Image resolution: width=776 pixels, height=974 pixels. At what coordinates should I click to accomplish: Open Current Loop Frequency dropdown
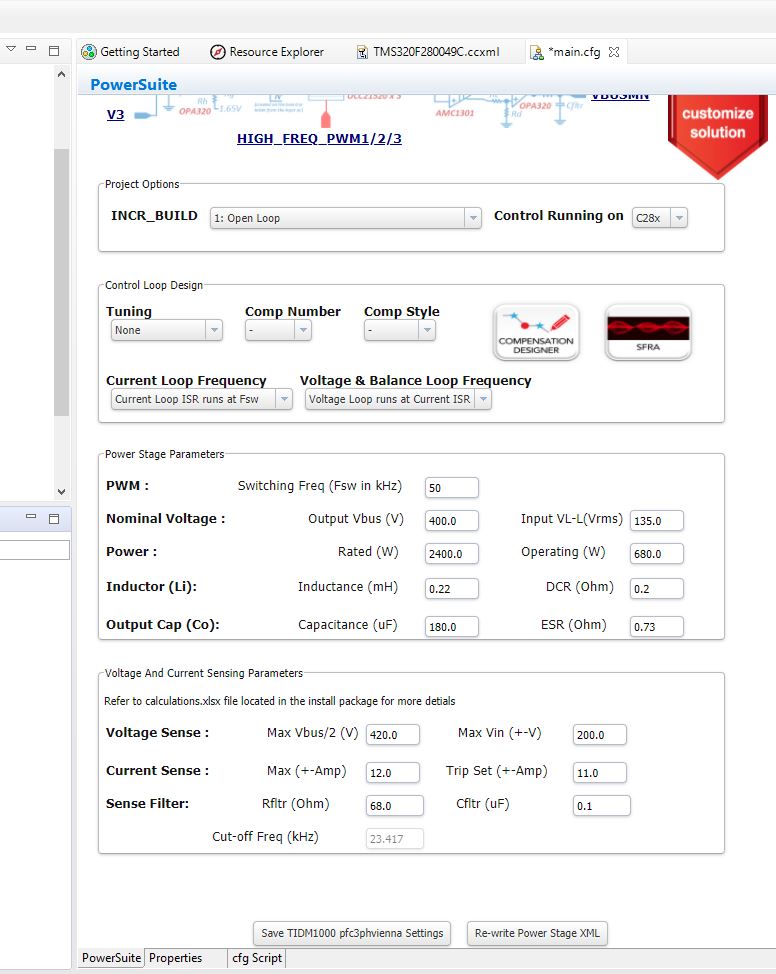click(x=201, y=399)
